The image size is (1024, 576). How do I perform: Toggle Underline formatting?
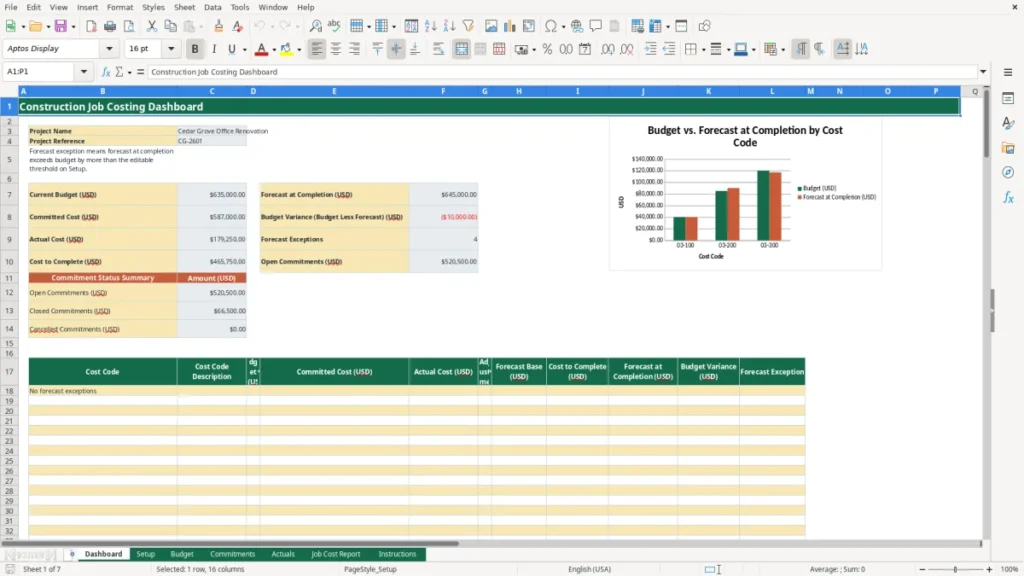(232, 49)
